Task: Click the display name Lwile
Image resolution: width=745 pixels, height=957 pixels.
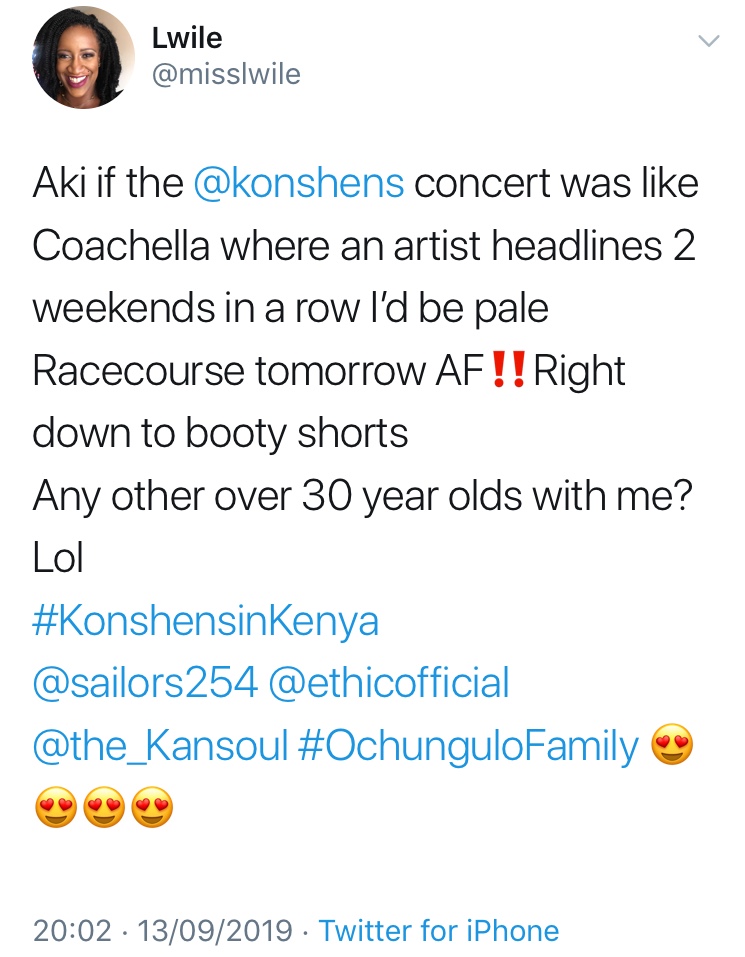Action: (187, 39)
